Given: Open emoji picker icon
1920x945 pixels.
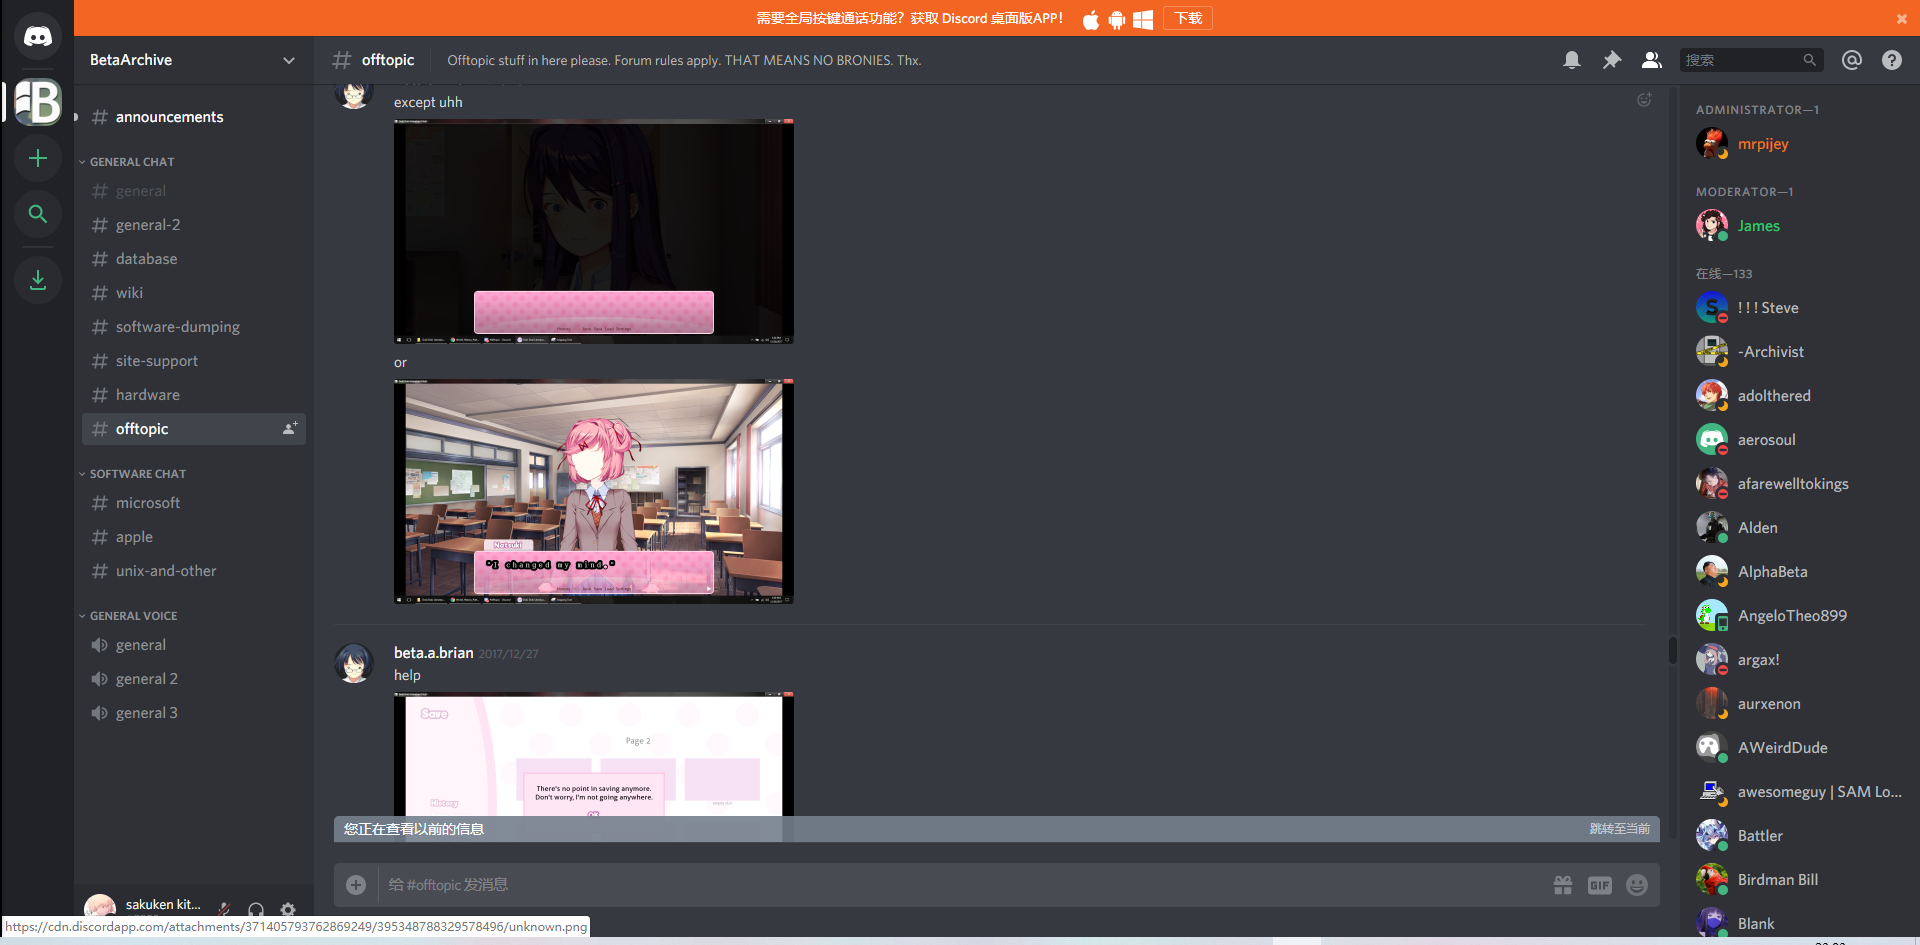Looking at the screenshot, I should (1637, 885).
